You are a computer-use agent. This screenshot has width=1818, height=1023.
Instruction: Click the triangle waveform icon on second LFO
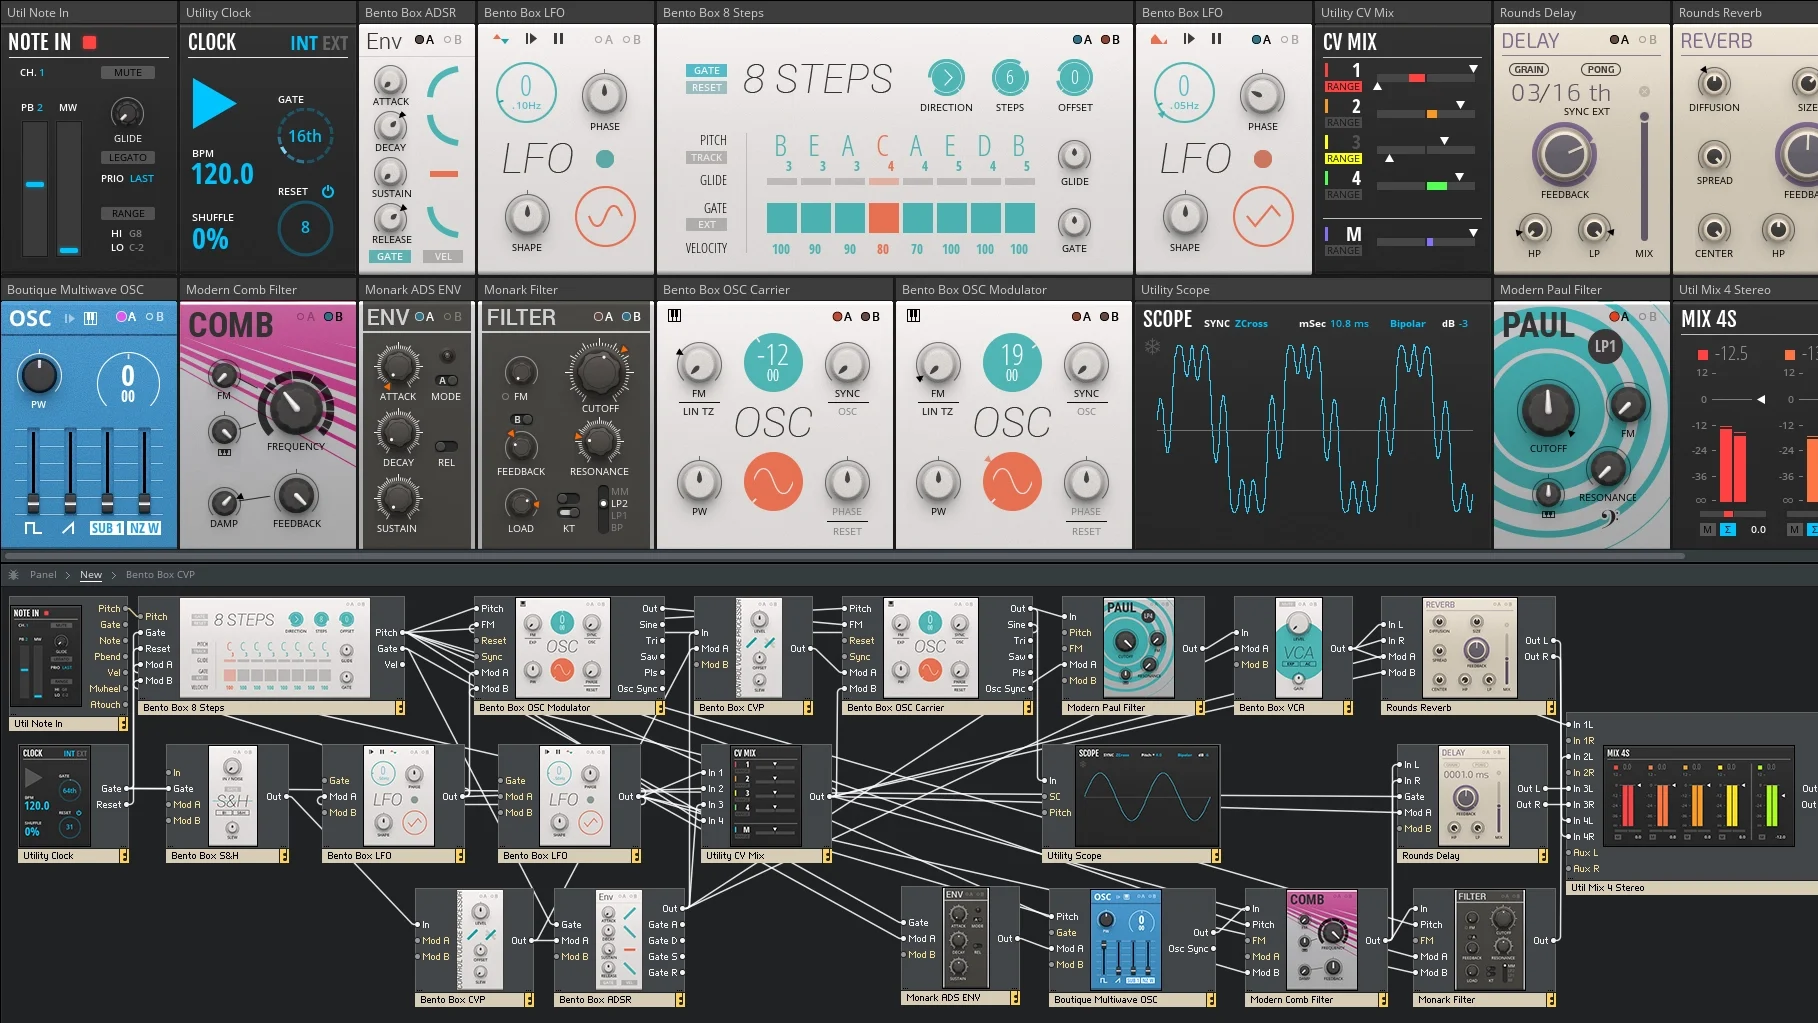[1262, 216]
